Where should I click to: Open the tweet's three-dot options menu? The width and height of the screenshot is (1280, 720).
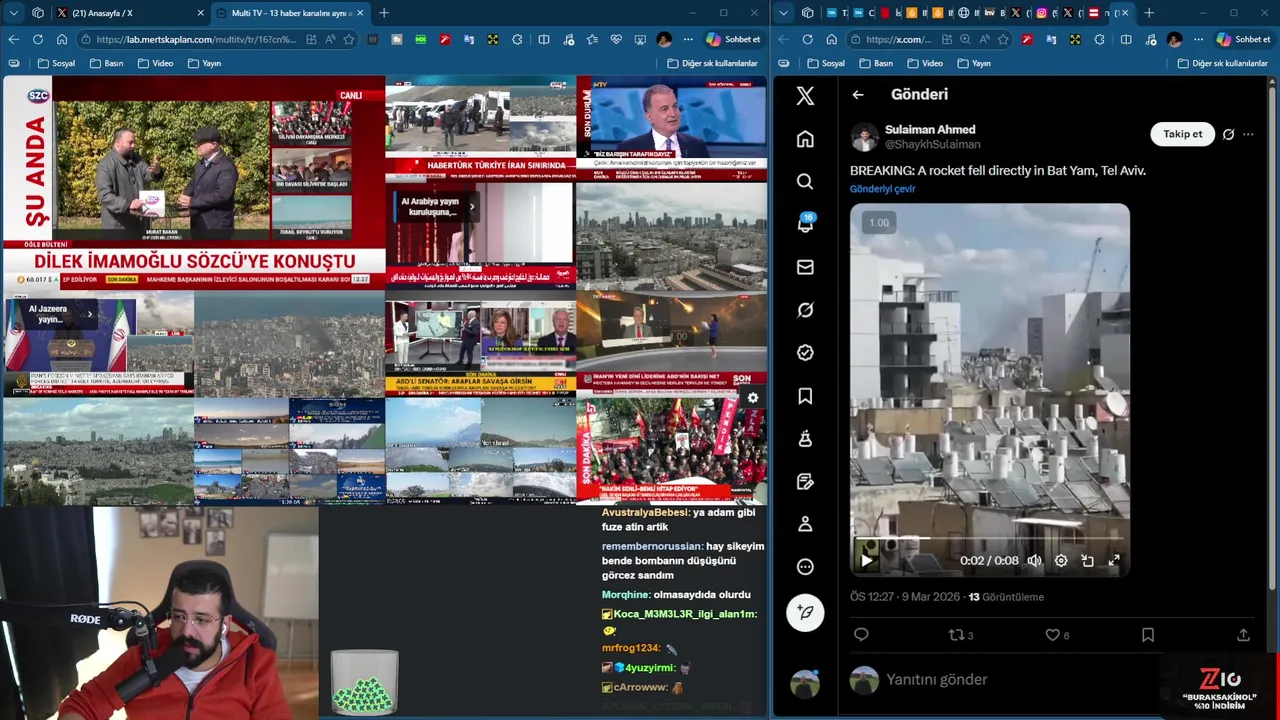[x=1248, y=134]
